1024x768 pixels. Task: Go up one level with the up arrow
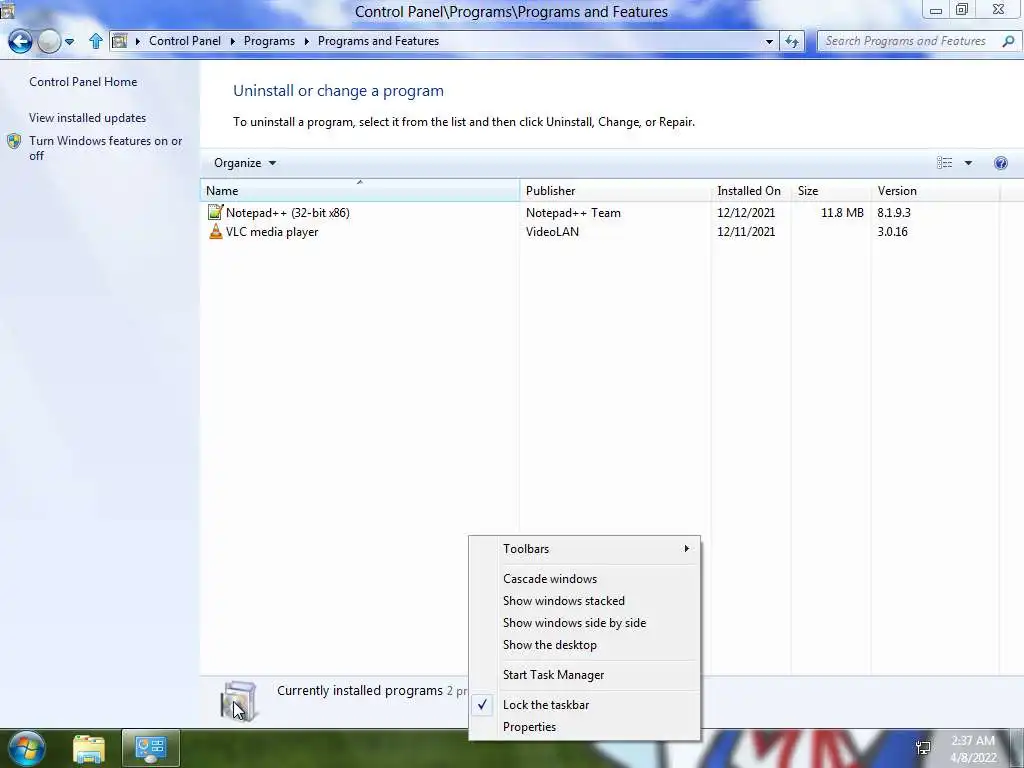coord(96,41)
